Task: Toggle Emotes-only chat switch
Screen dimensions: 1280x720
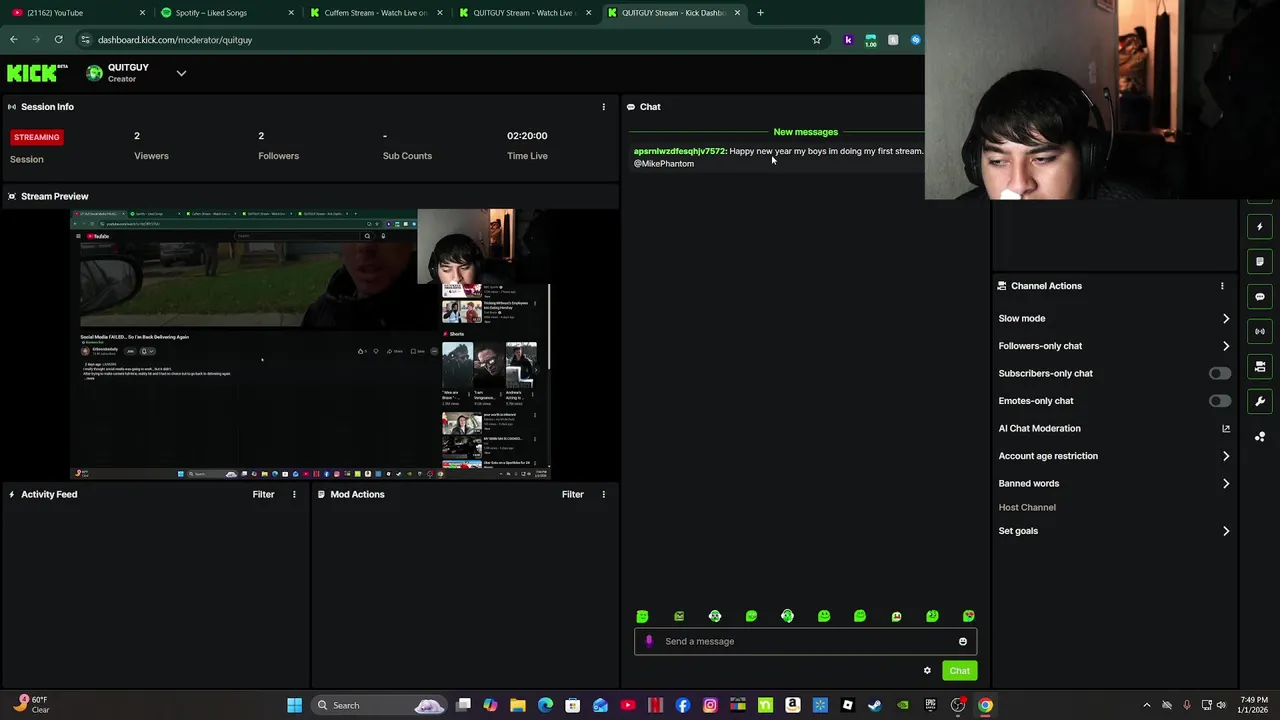Action: click(1219, 401)
